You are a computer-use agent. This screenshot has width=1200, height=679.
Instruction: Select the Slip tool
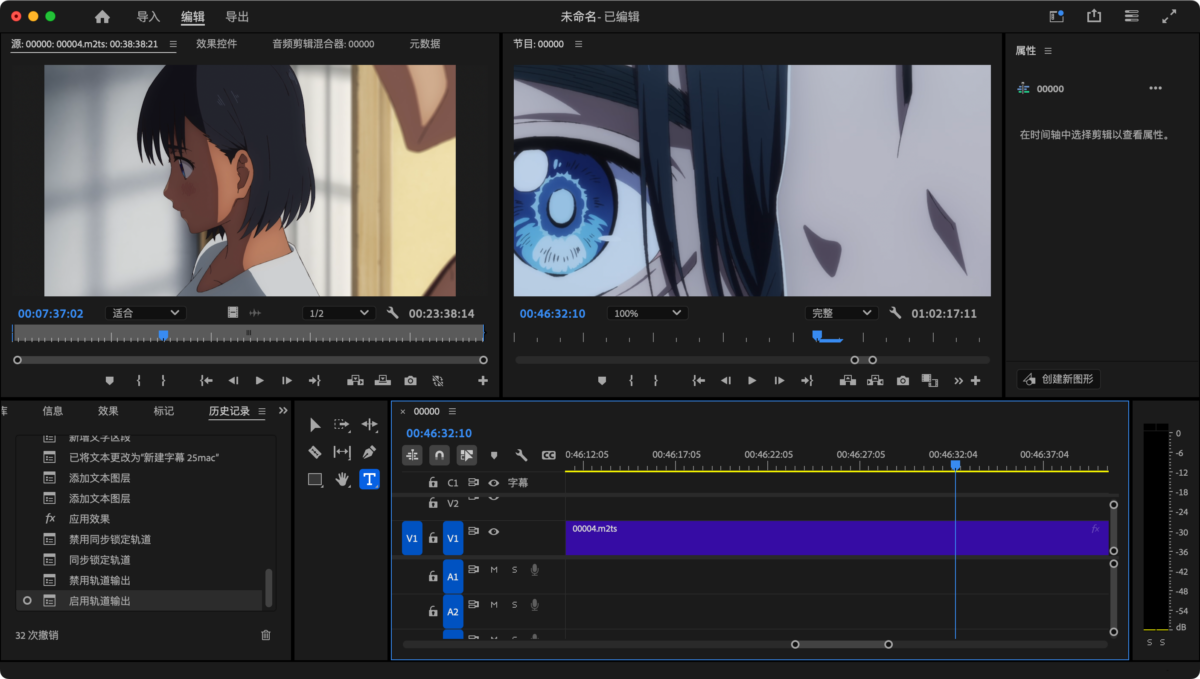click(x=342, y=452)
